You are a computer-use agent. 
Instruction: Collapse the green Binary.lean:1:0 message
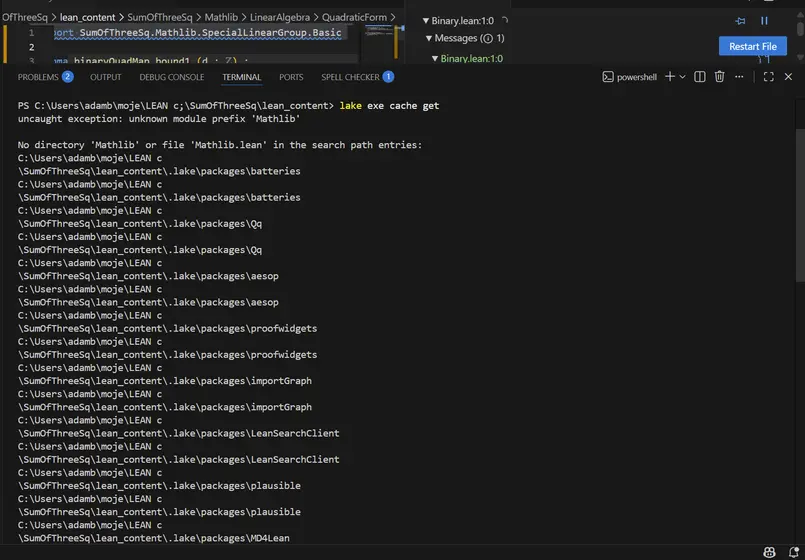coord(435,59)
